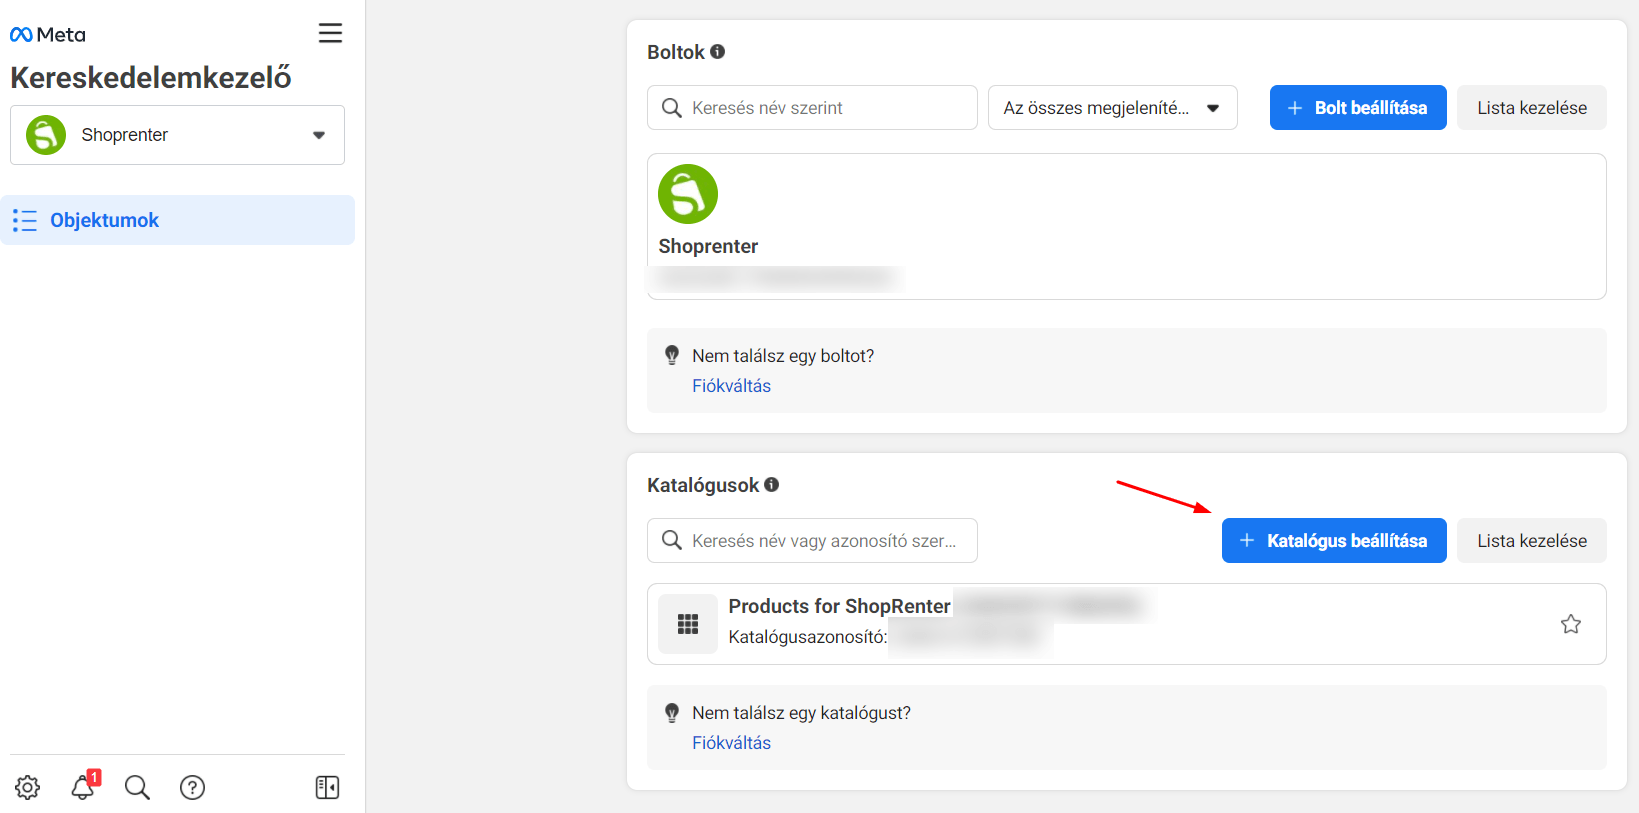Viewport: 1639px width, 813px height.
Task: Click the Bolt beállítása button
Action: click(x=1358, y=107)
